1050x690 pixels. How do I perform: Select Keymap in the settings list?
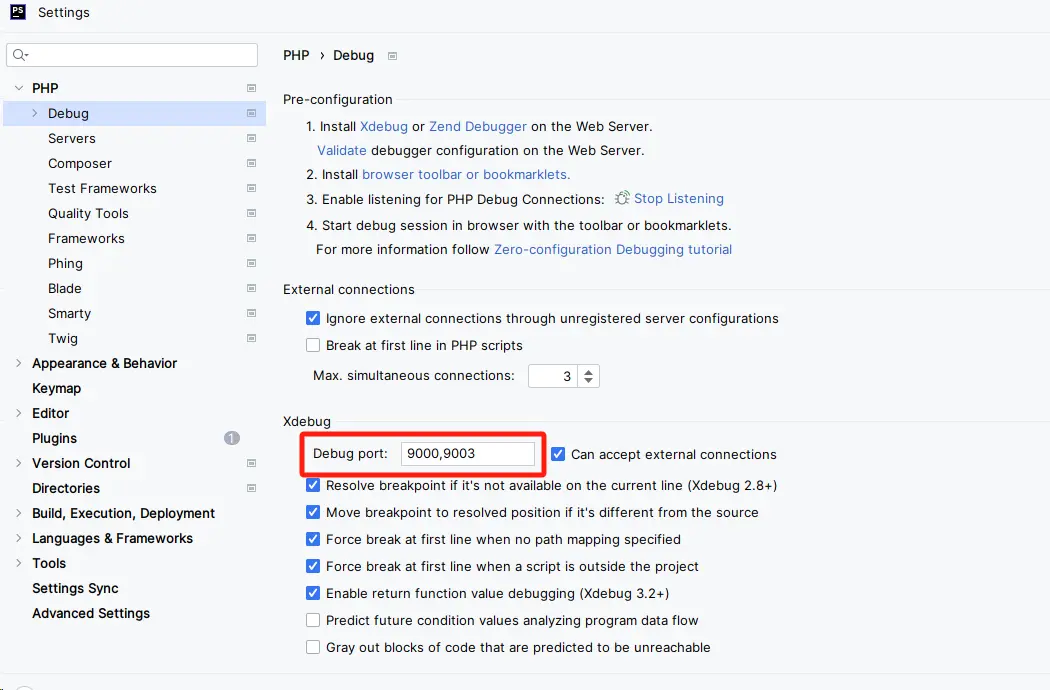point(56,388)
